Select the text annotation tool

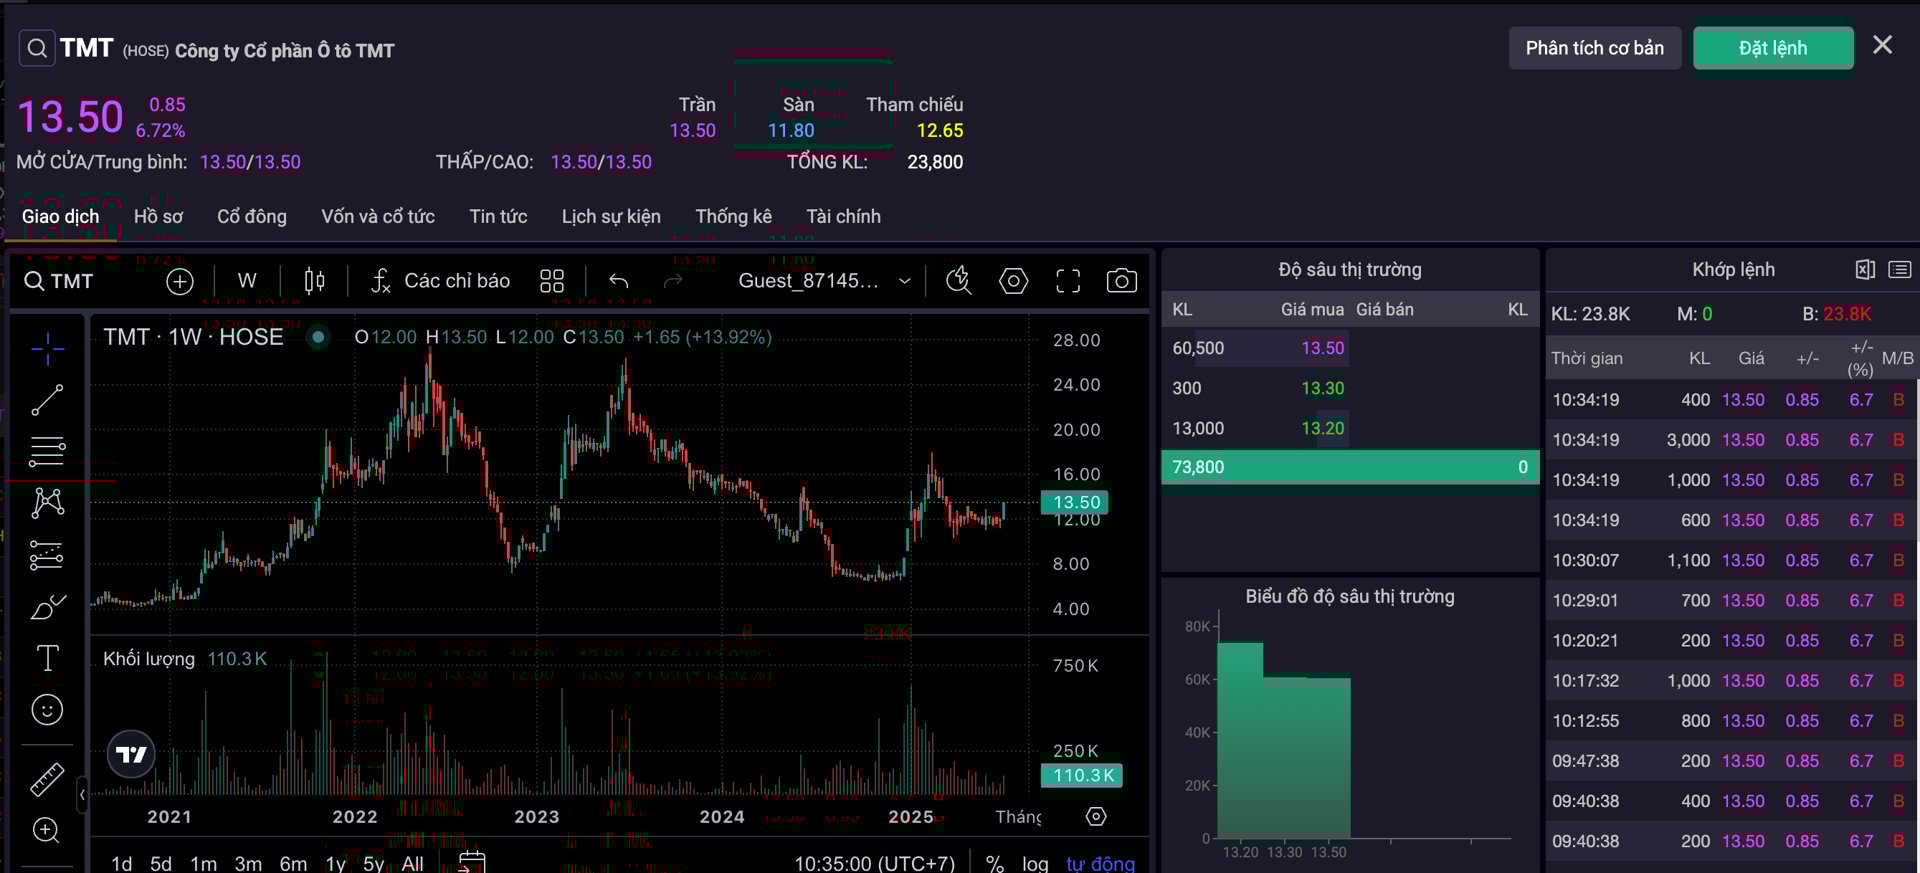pos(47,658)
